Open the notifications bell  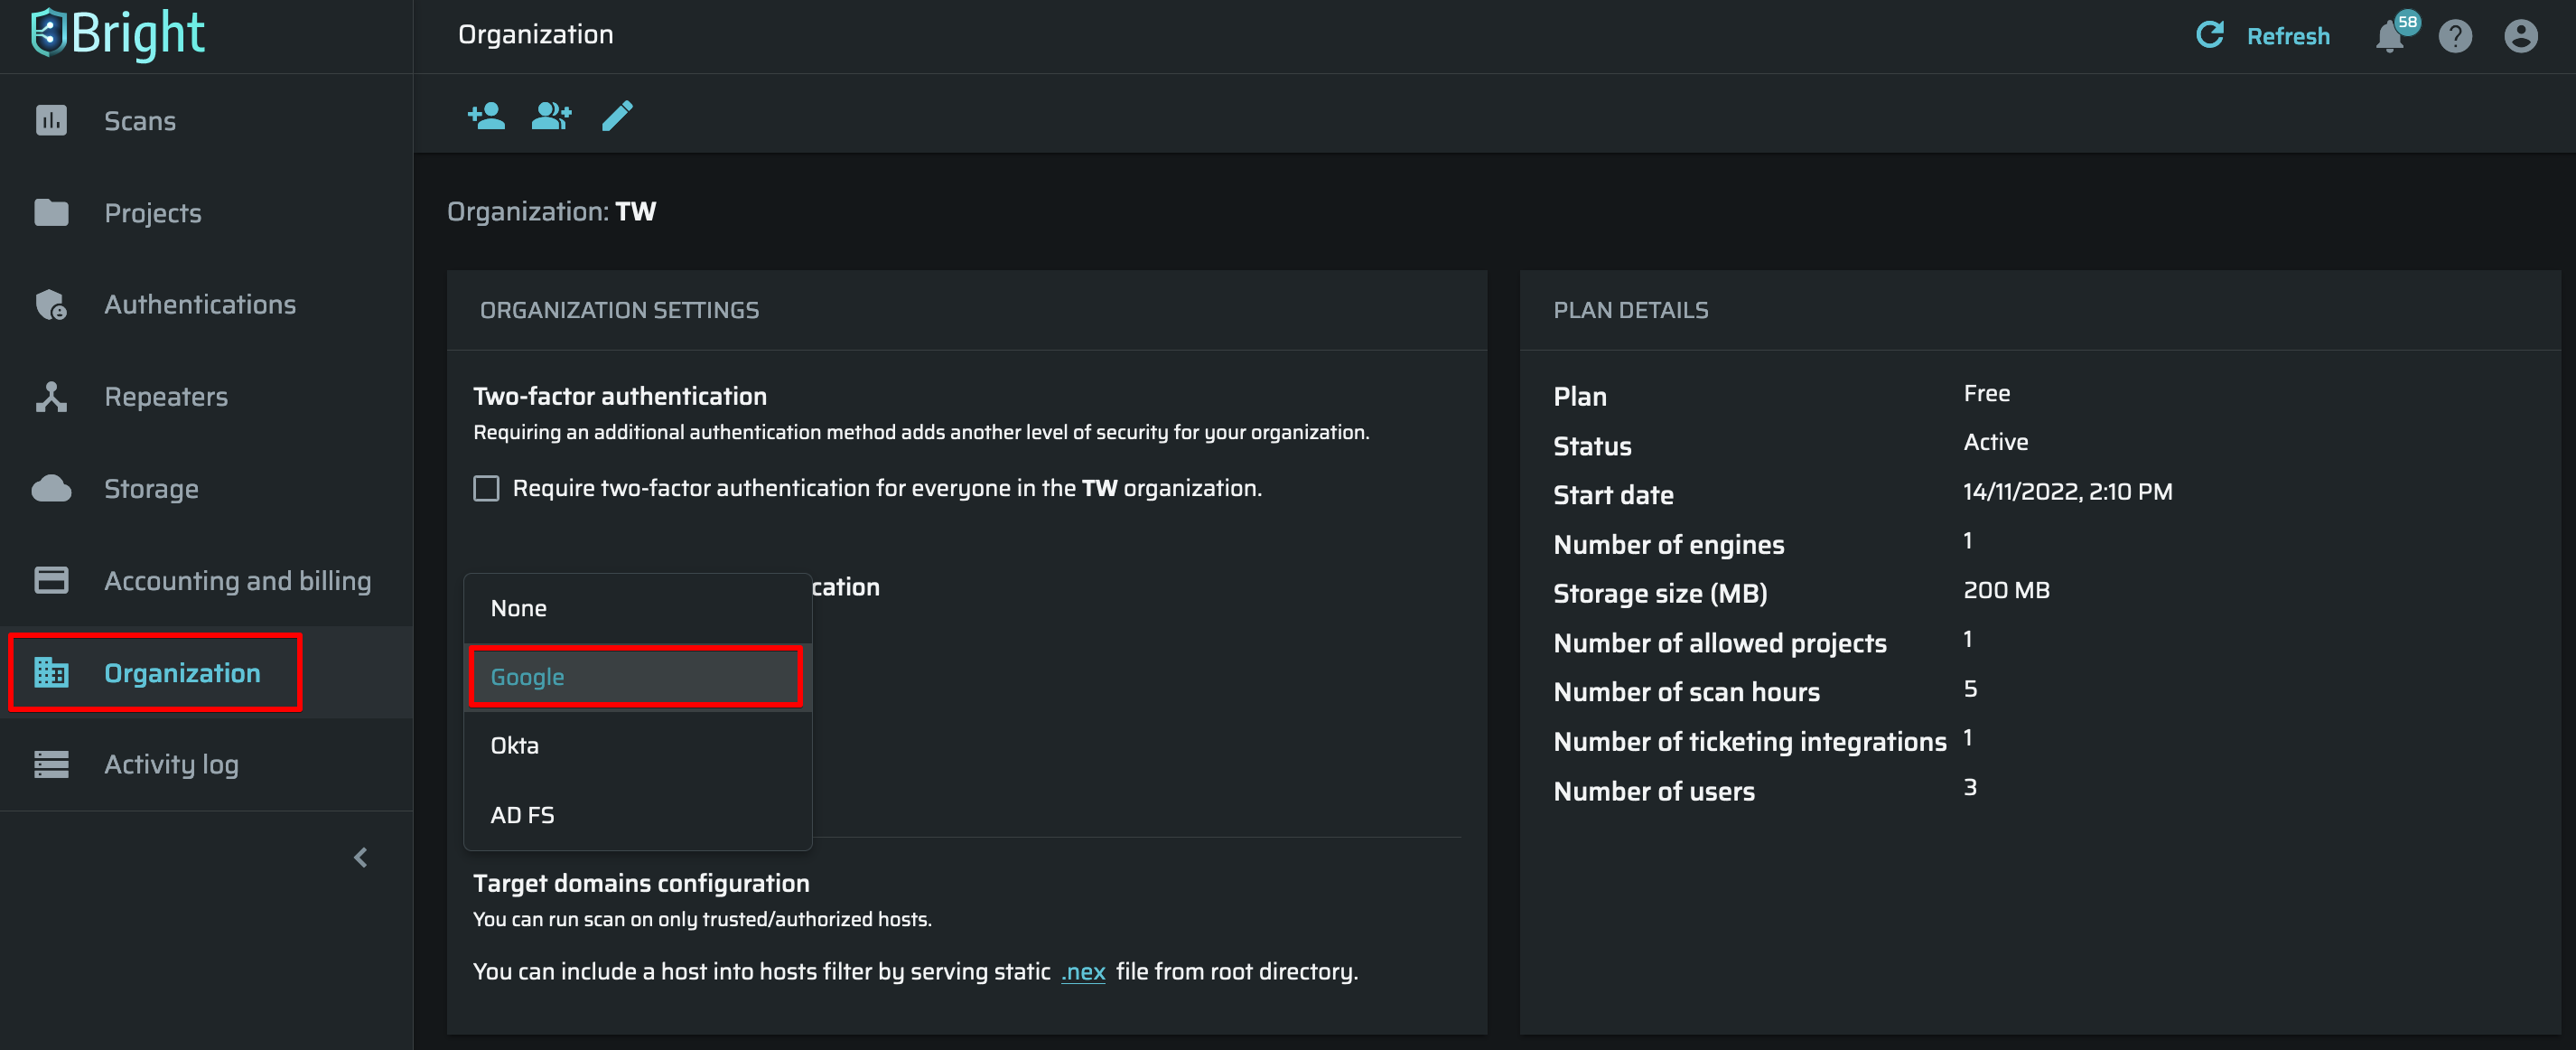[2389, 37]
